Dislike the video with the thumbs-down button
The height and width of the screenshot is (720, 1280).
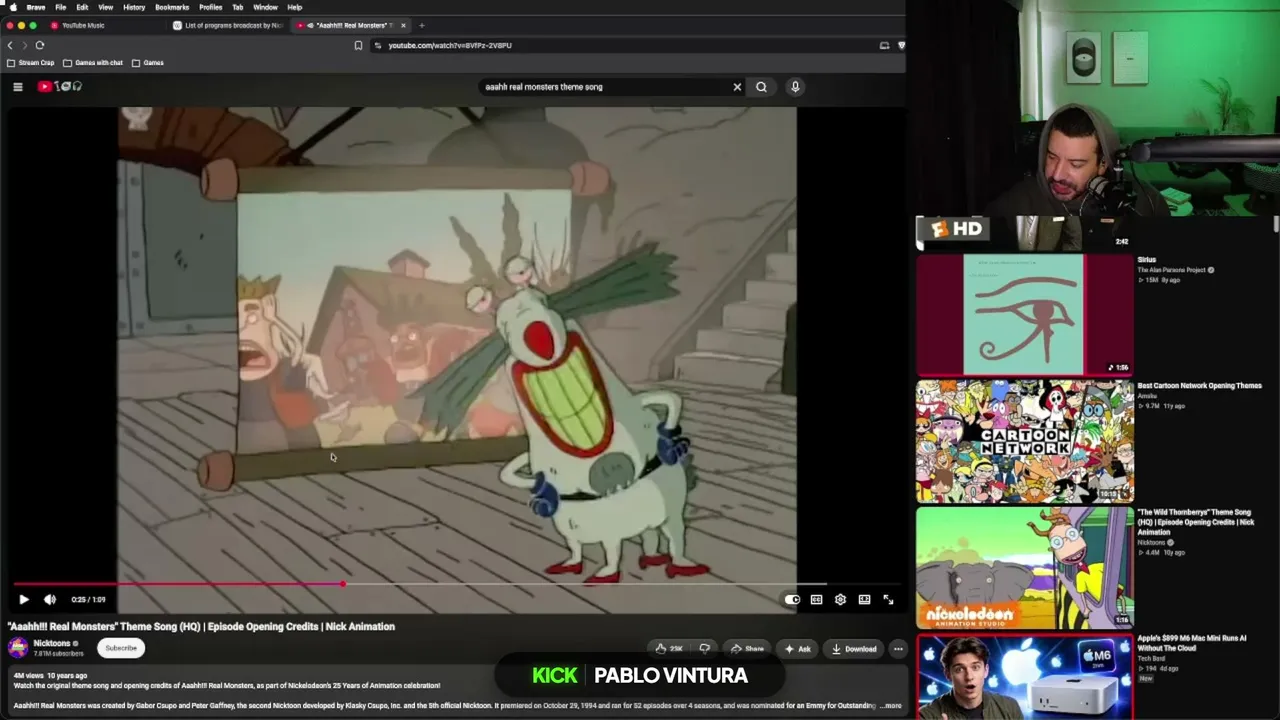705,649
